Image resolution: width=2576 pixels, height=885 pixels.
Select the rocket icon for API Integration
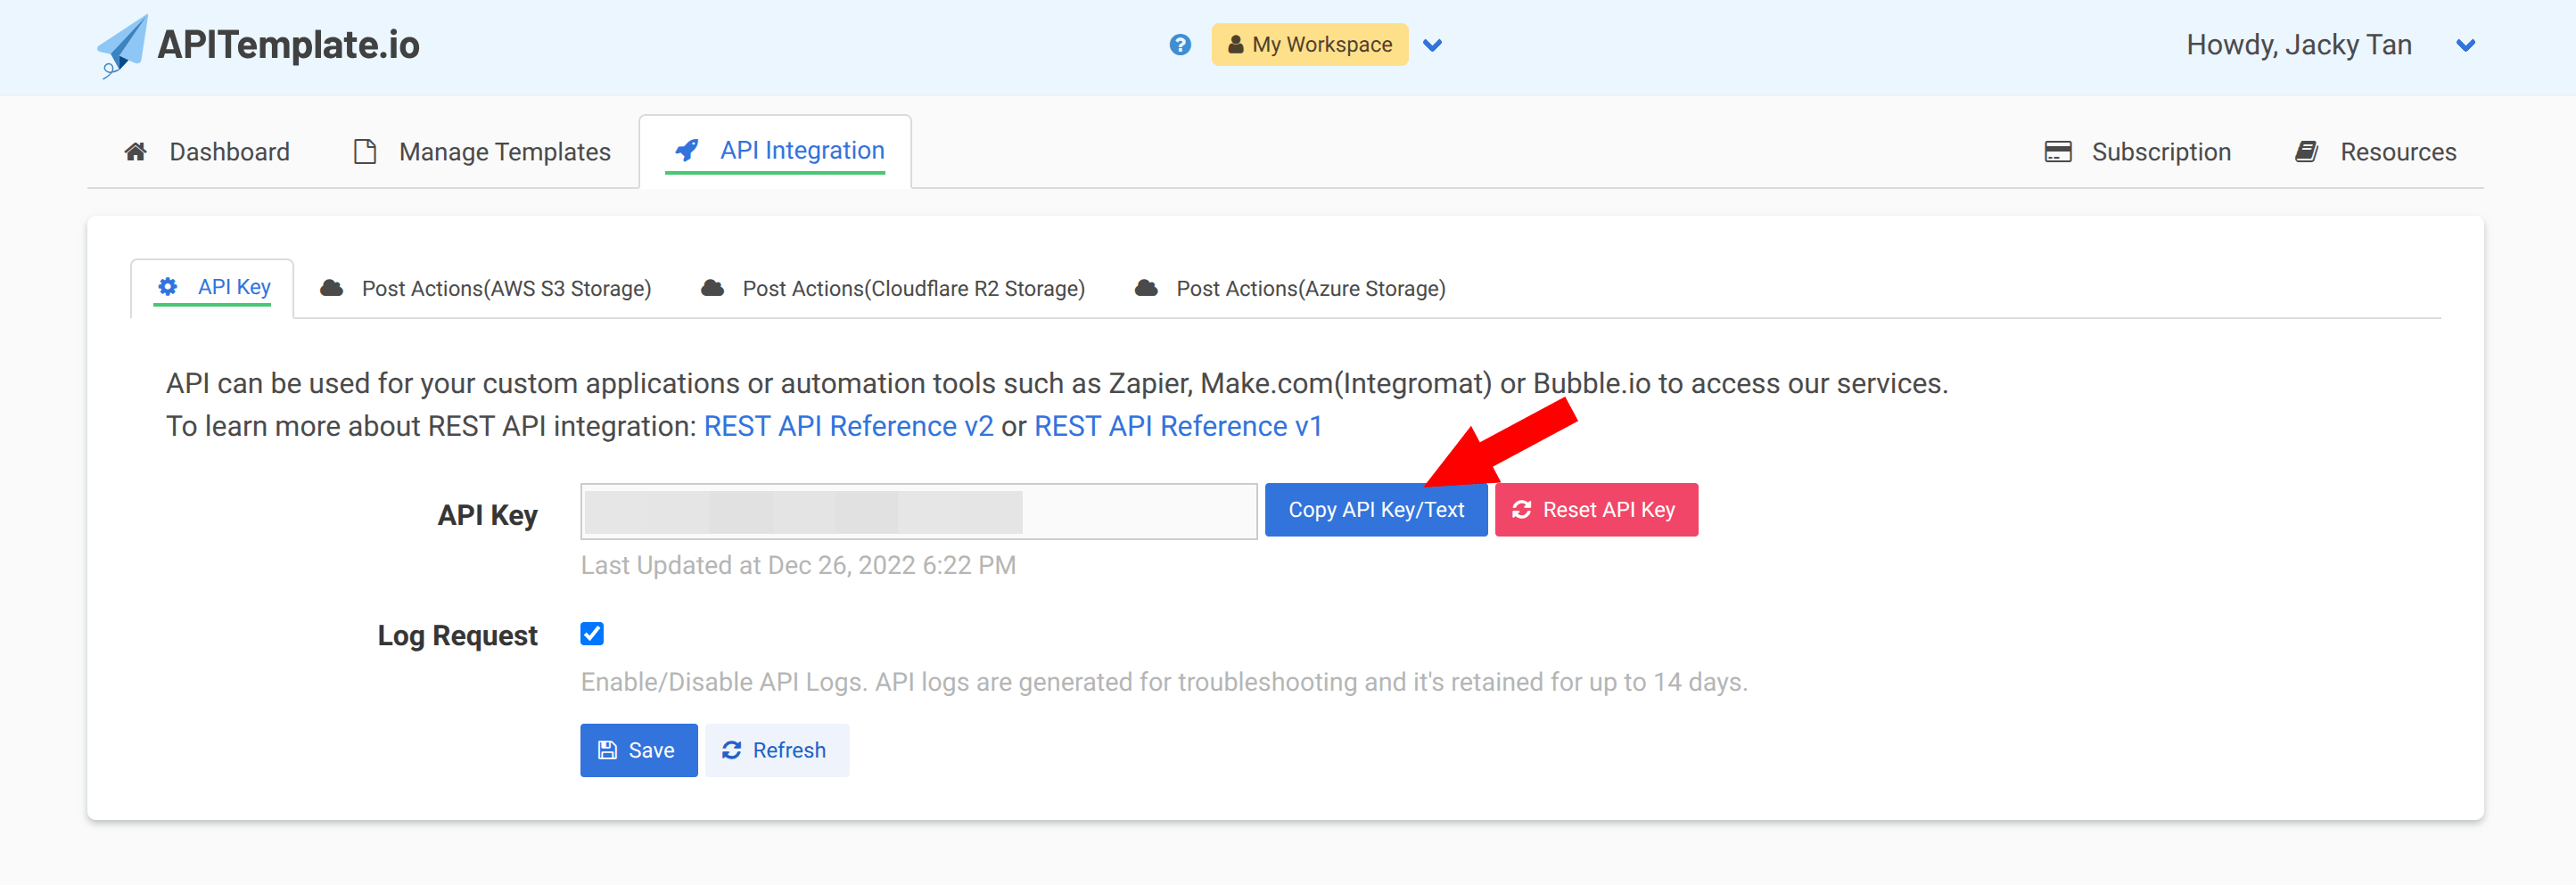[686, 149]
